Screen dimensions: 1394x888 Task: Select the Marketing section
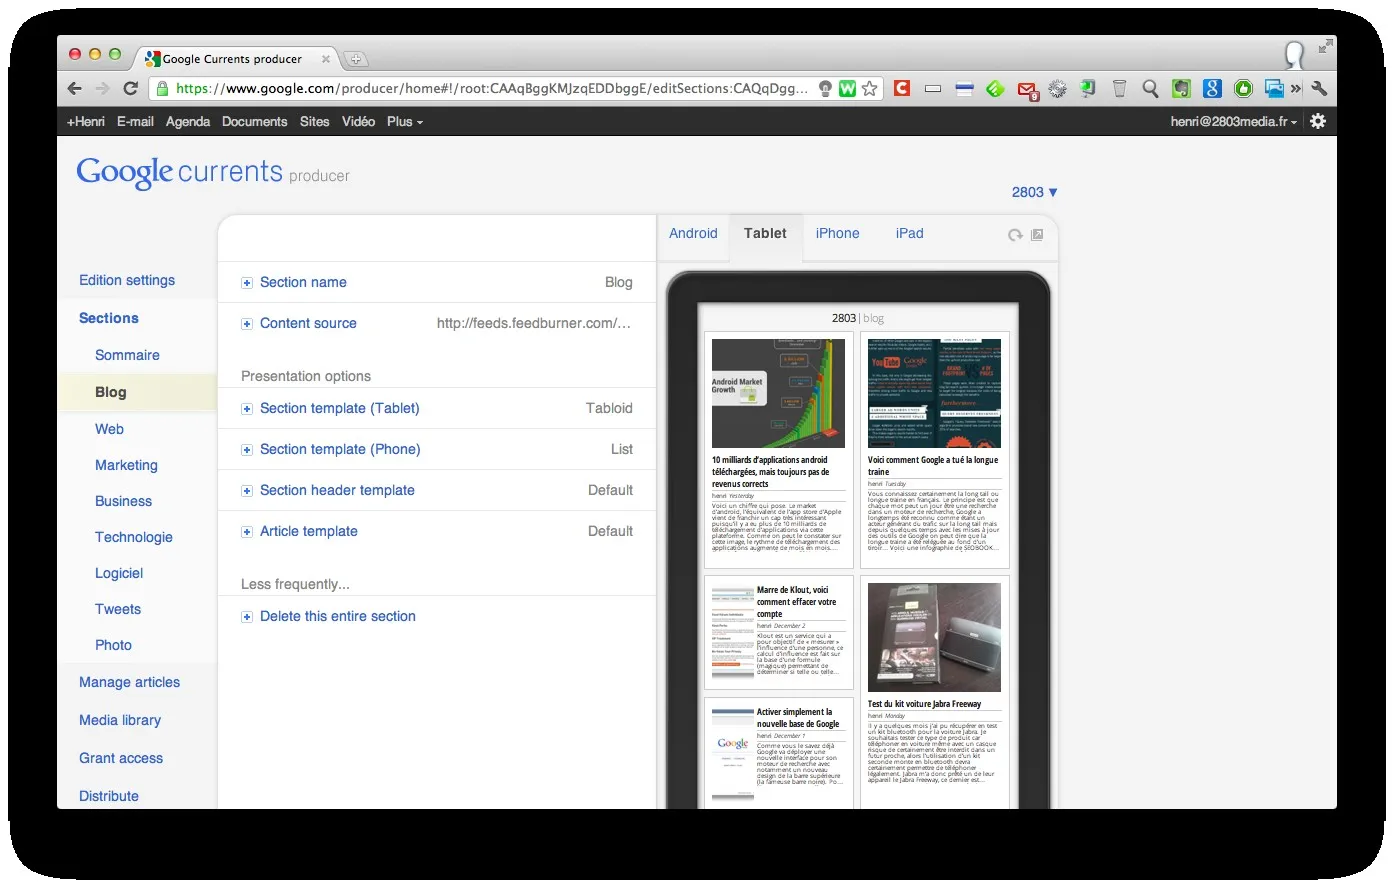(x=126, y=465)
